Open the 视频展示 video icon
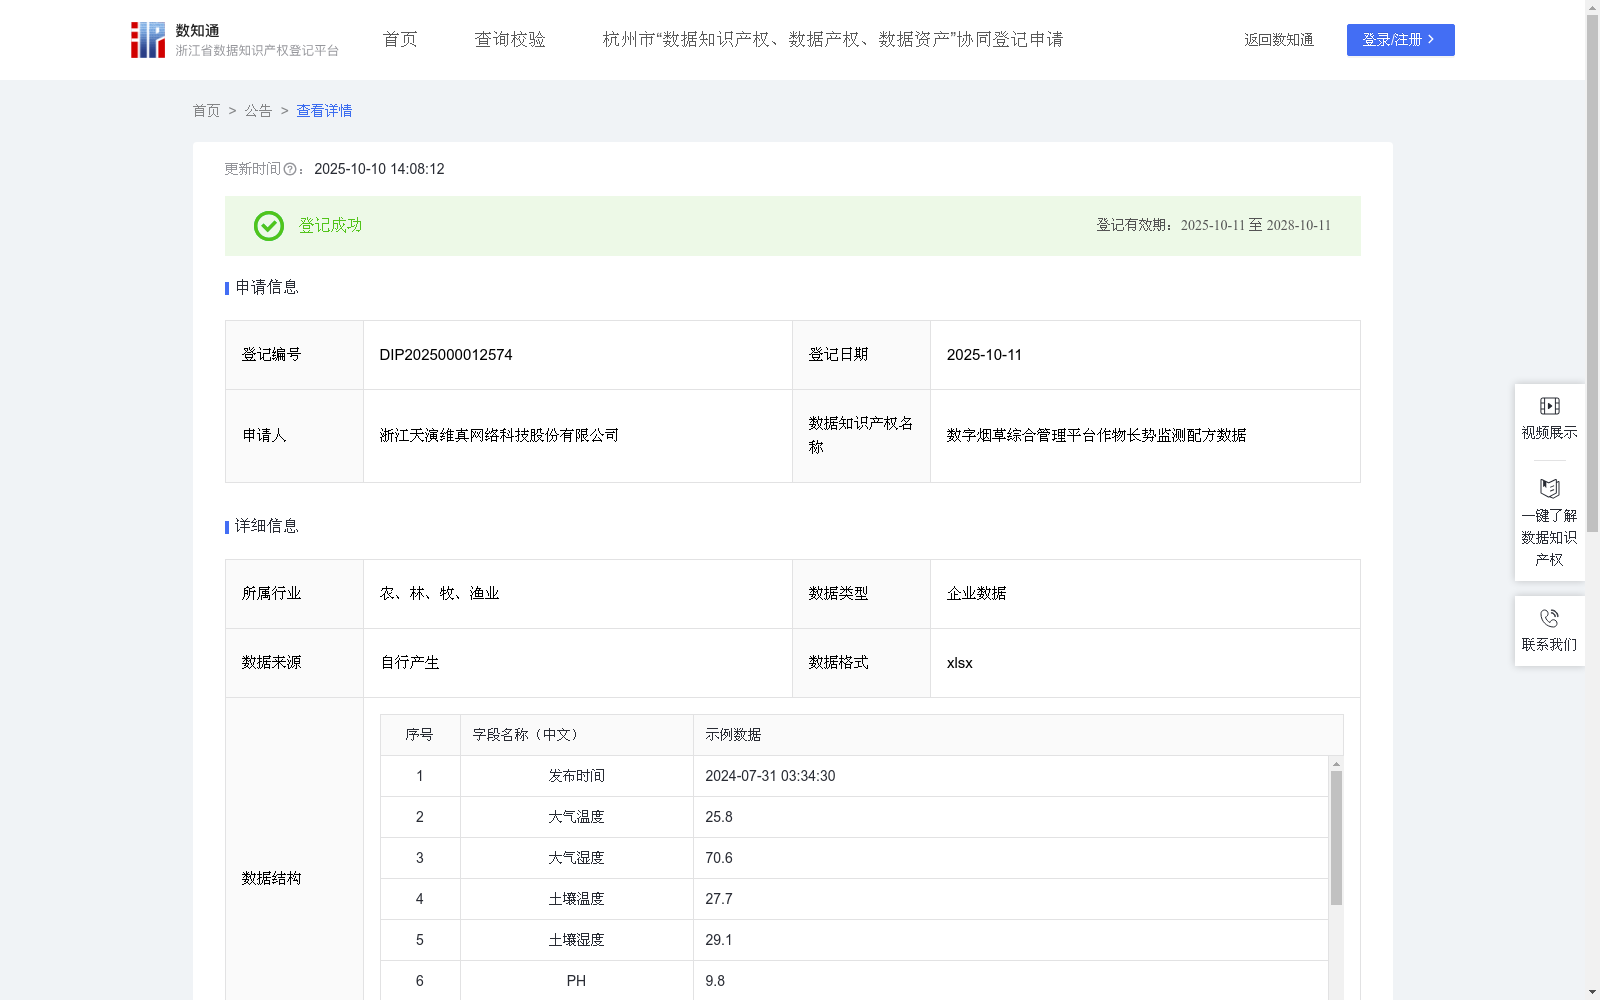The image size is (1600, 1000). [1549, 406]
